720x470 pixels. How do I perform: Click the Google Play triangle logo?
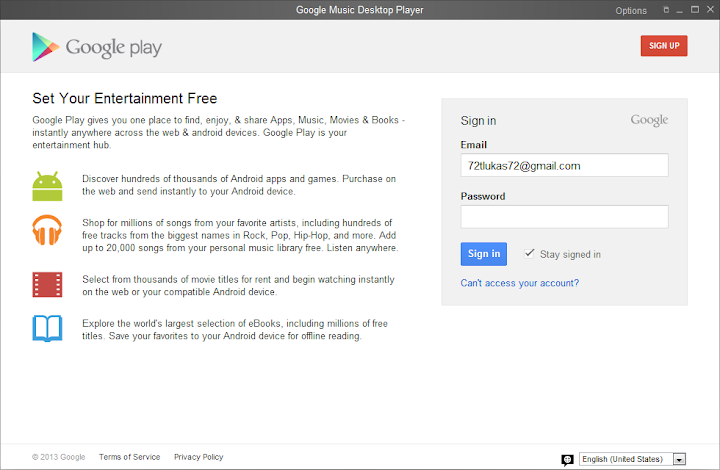[45, 47]
